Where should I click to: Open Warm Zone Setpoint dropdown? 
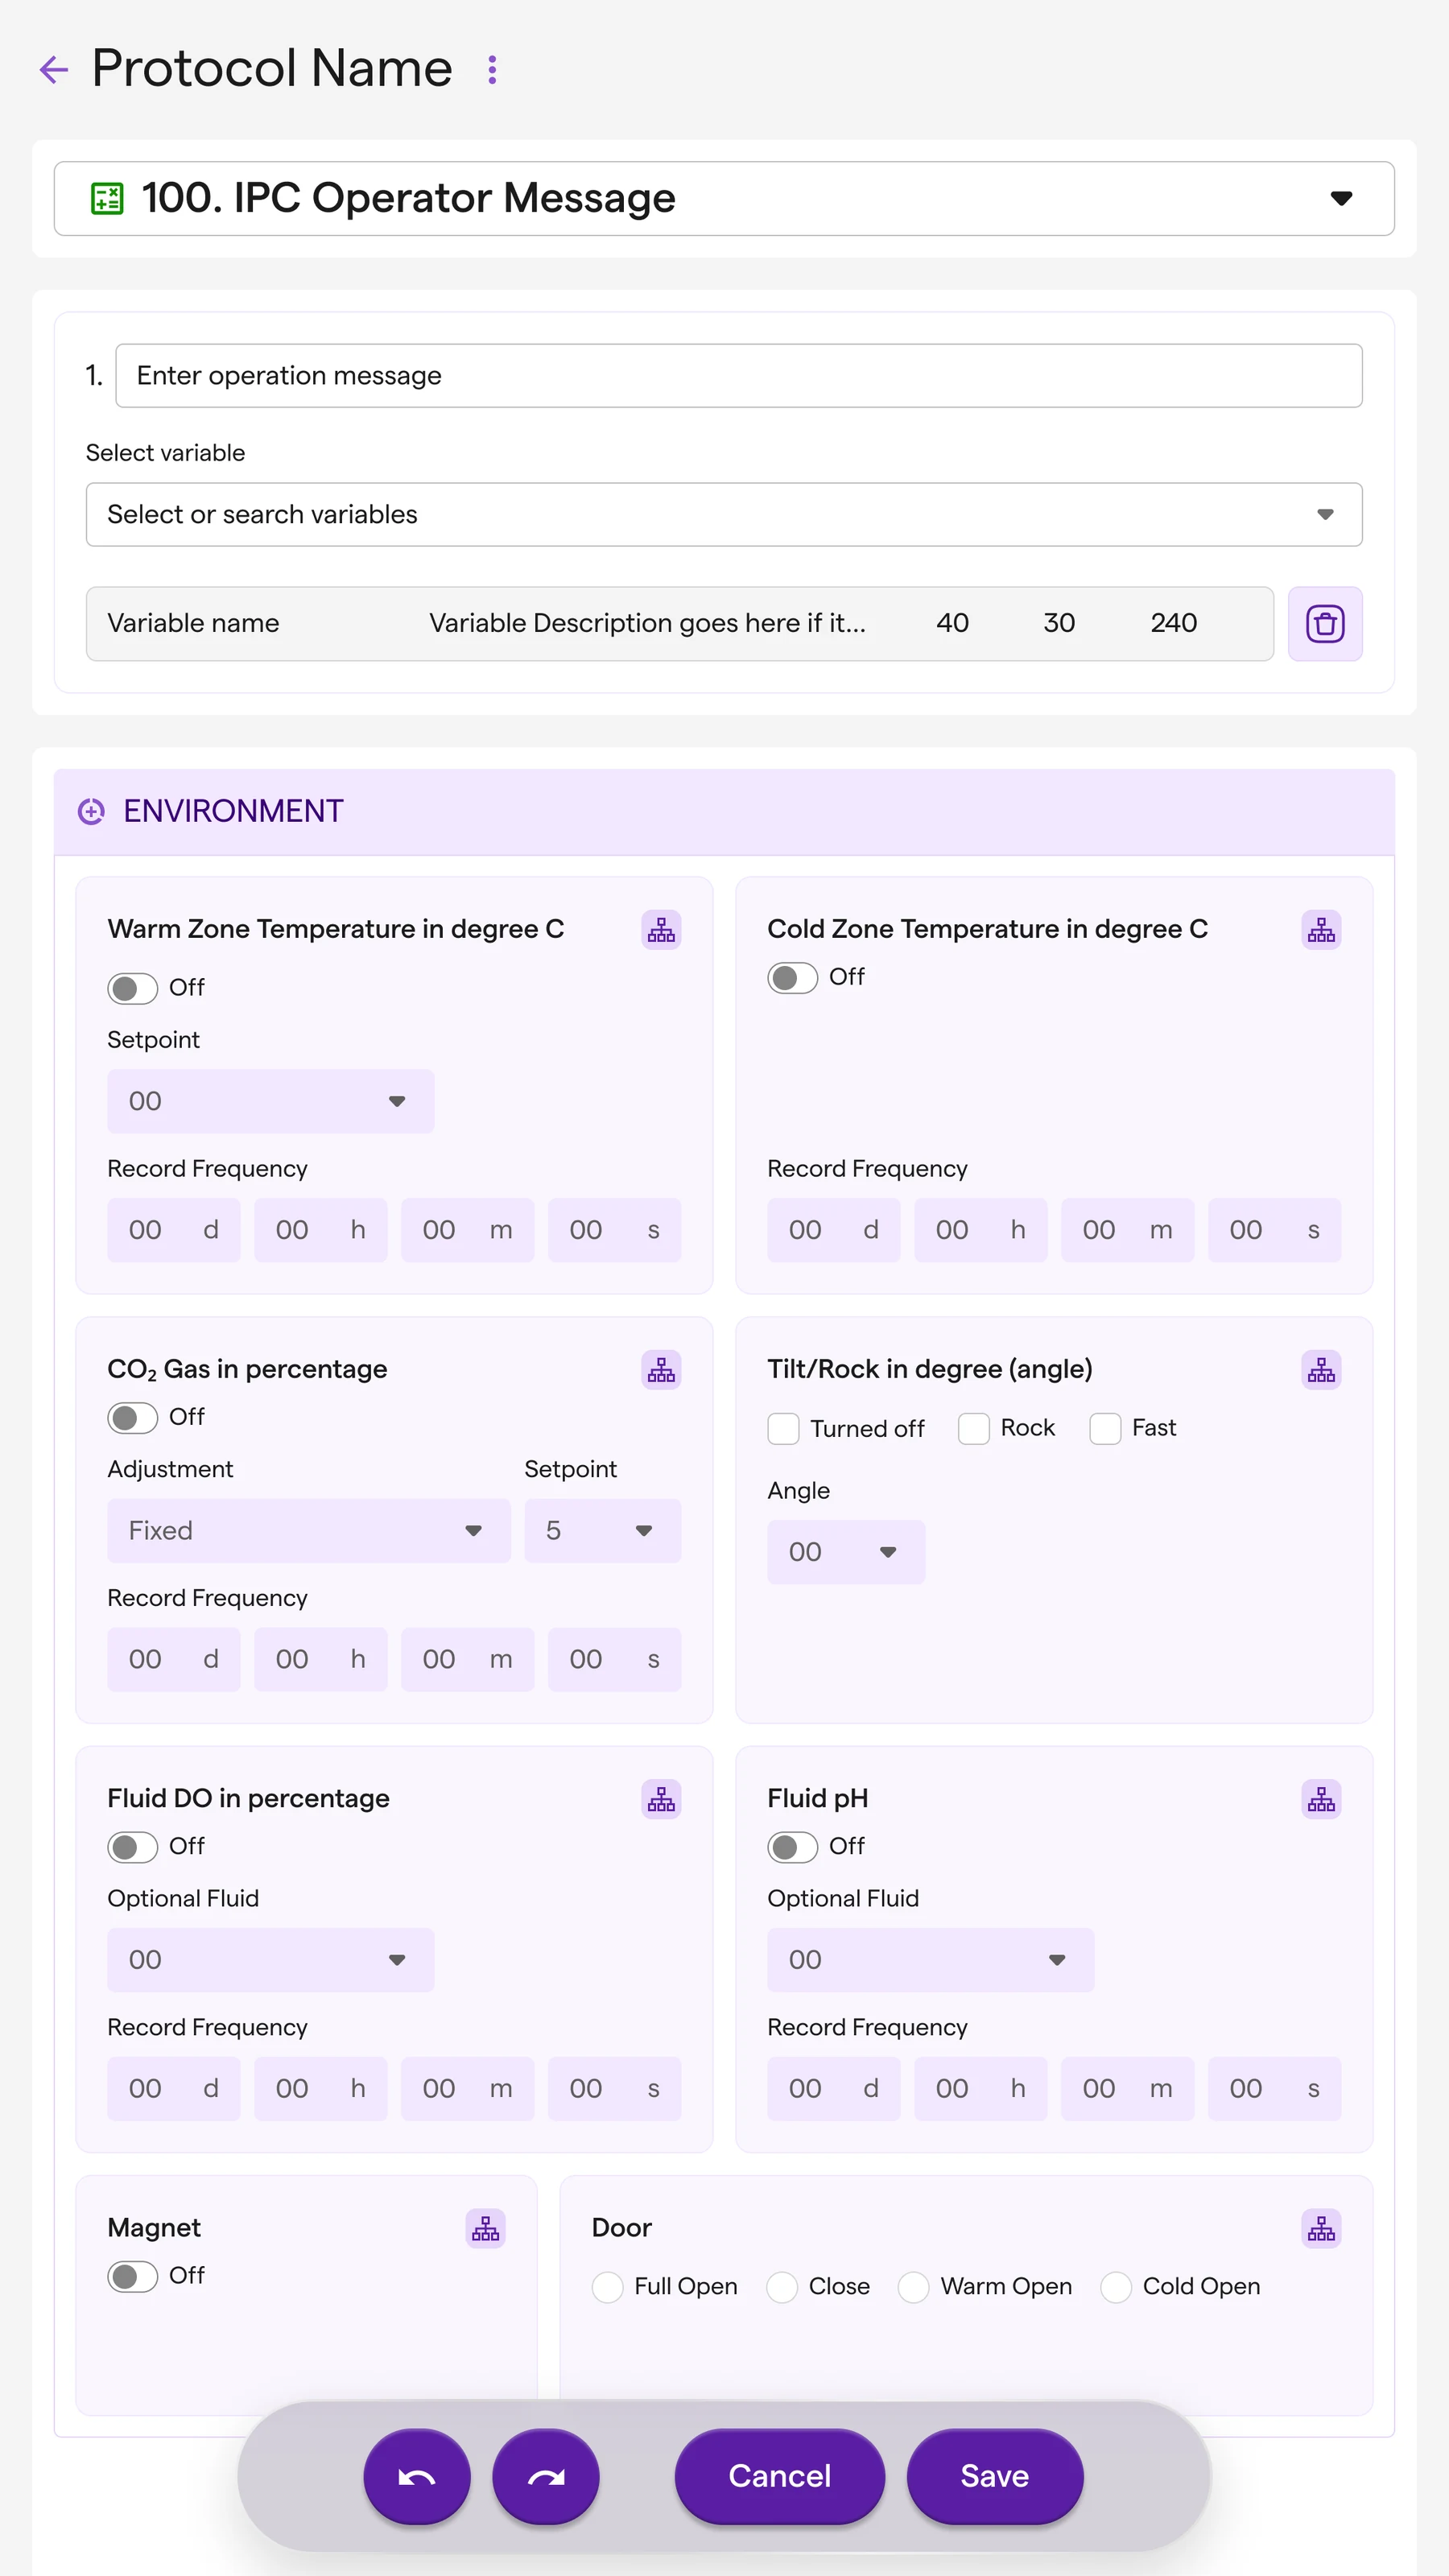[x=270, y=1101]
